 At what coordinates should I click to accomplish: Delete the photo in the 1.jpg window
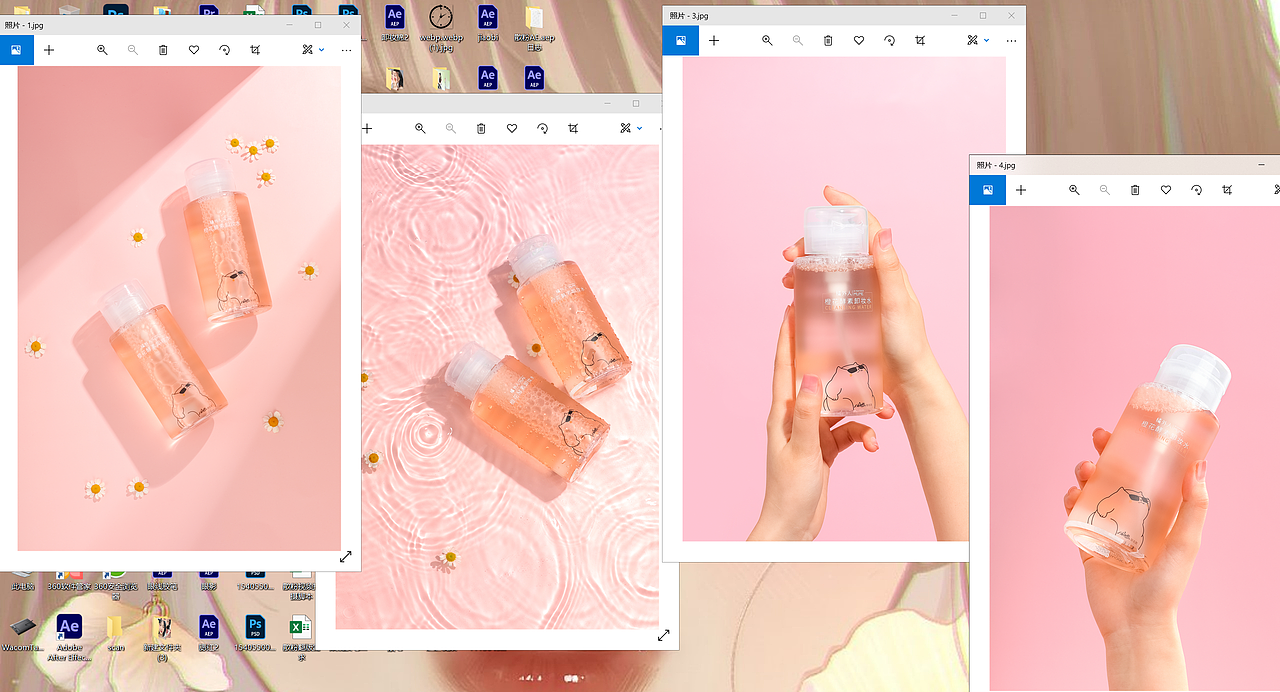click(x=163, y=50)
